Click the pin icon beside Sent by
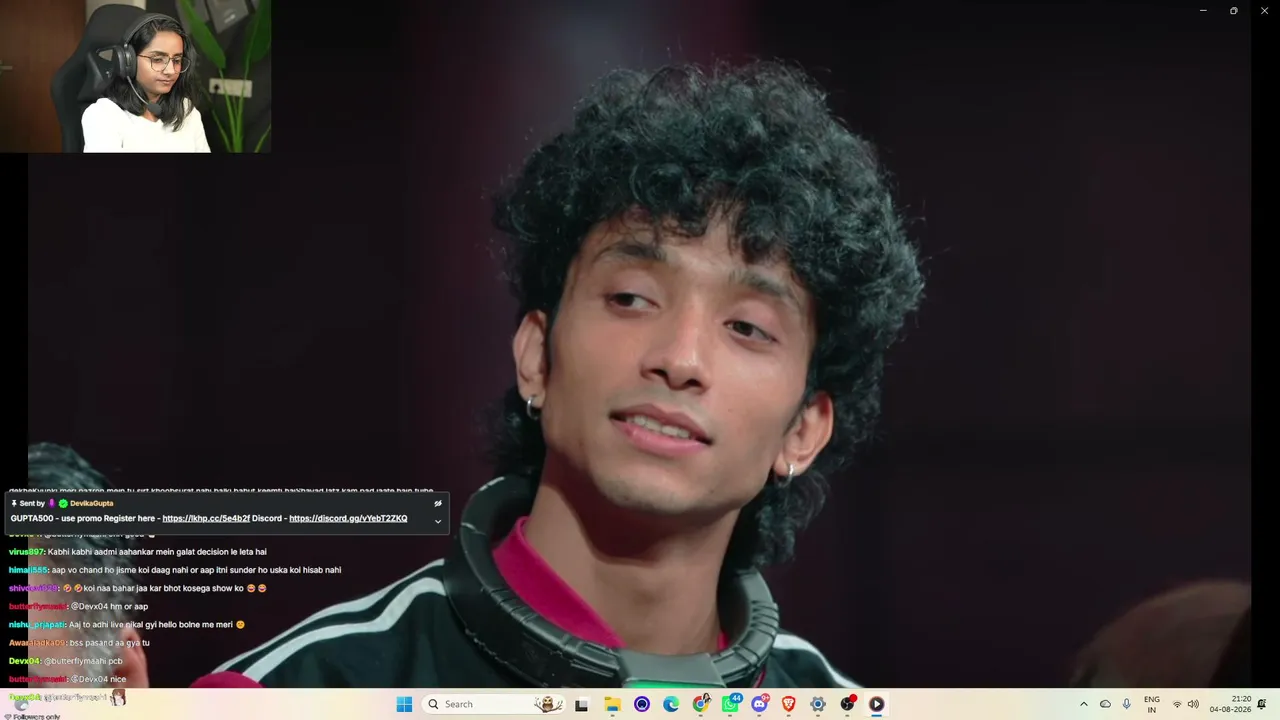Screen dimensions: 1280x720 (15, 503)
